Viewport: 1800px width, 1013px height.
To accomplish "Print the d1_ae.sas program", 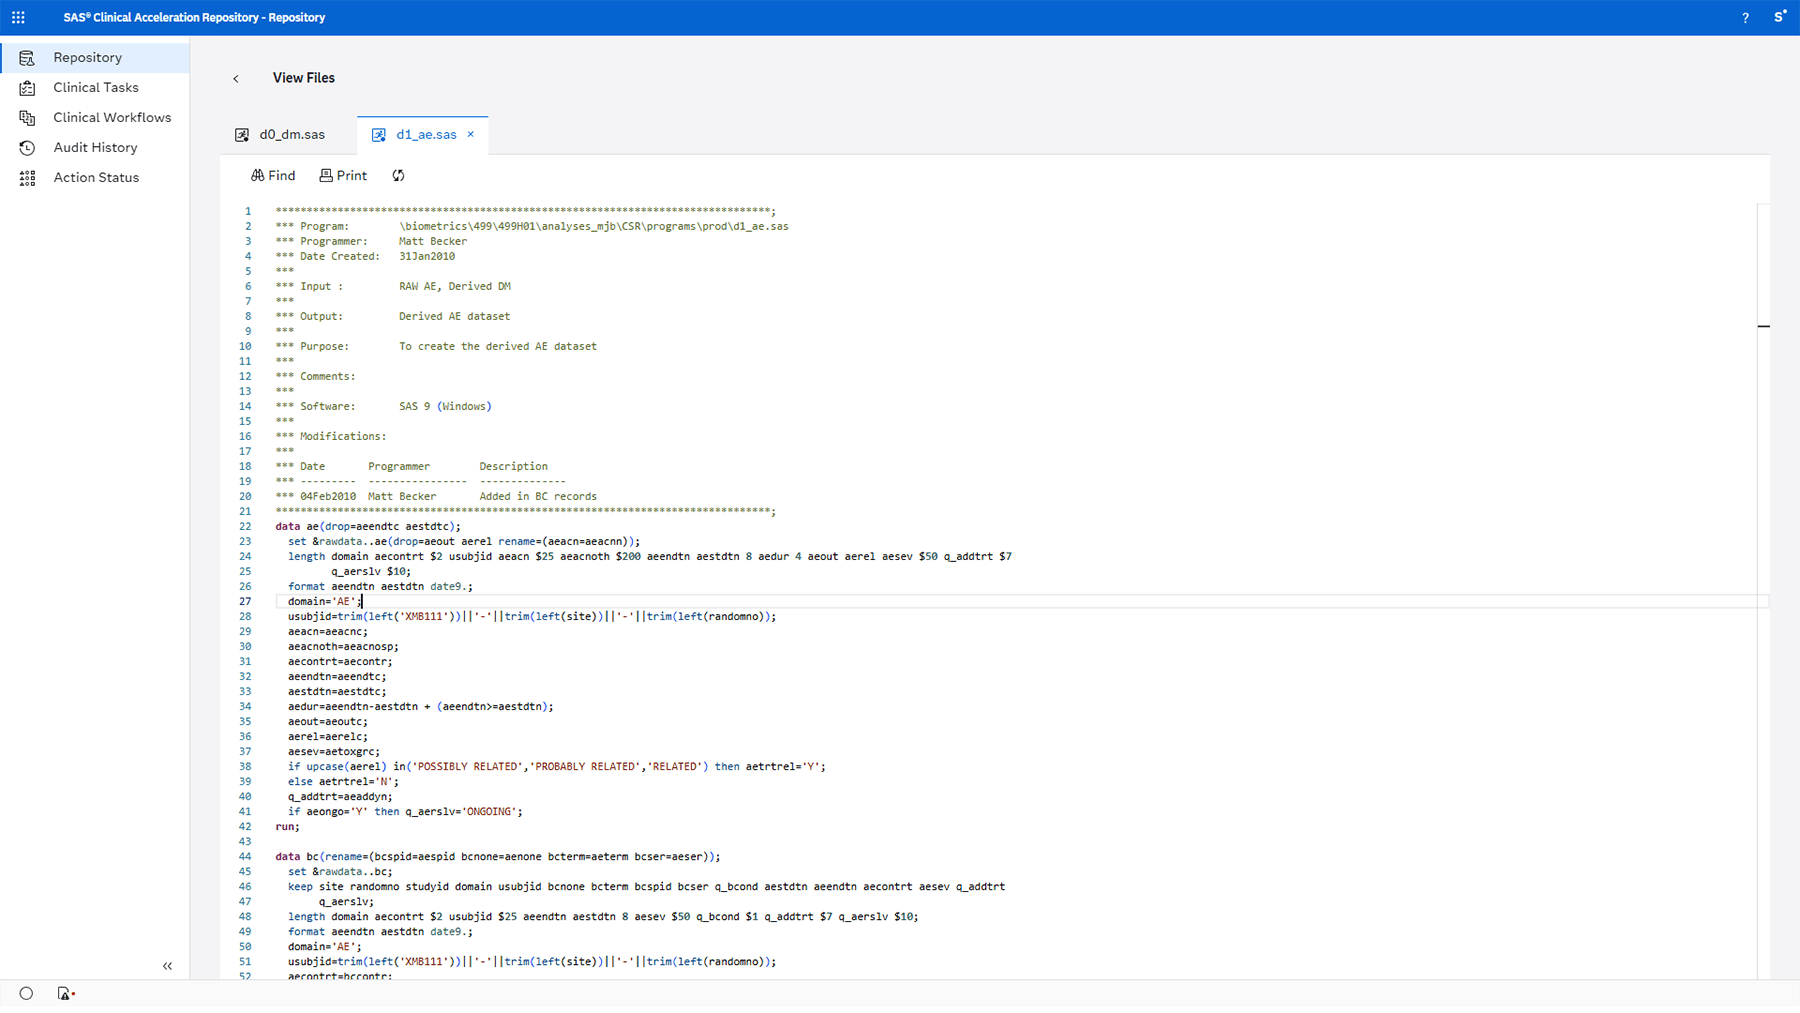I will (343, 175).
